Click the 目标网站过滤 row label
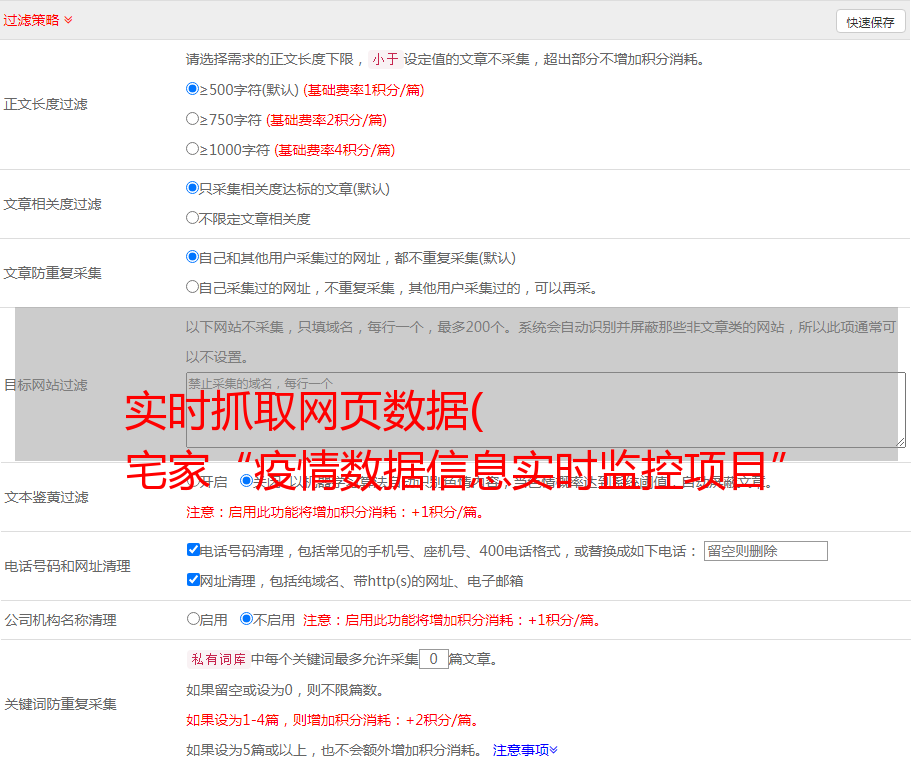The height and width of the screenshot is (768, 912). click(x=45, y=385)
